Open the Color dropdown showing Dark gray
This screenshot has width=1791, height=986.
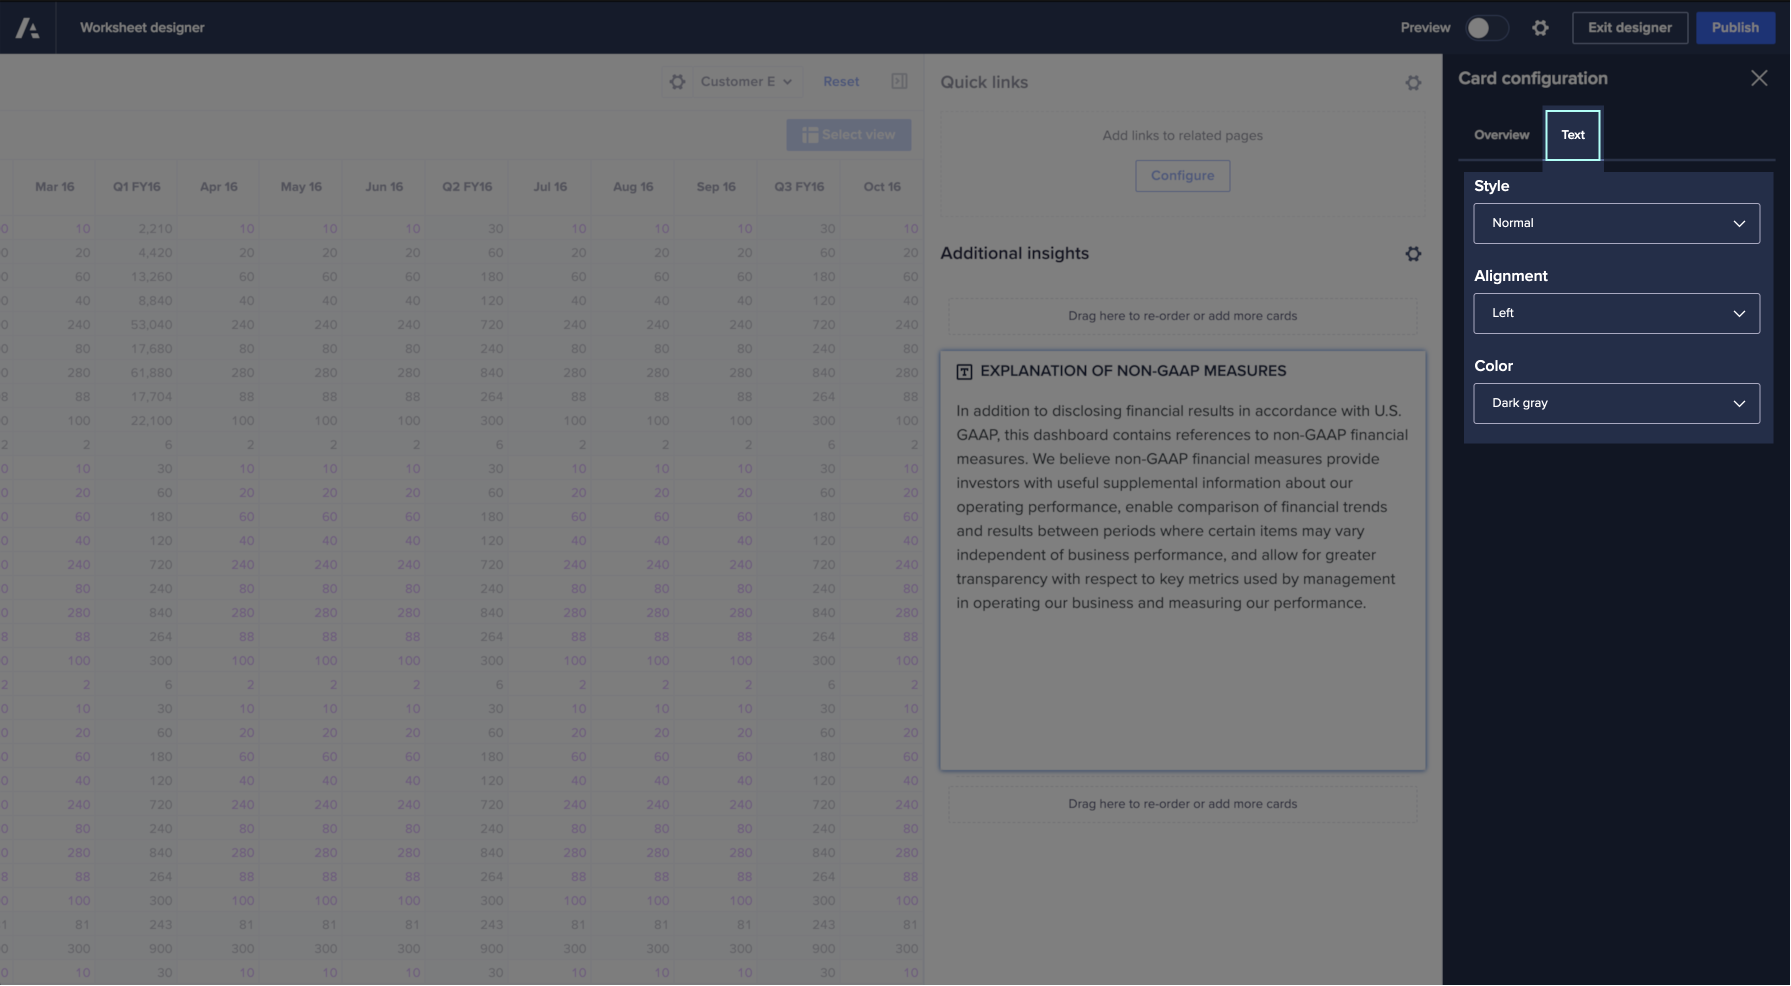coord(1616,403)
